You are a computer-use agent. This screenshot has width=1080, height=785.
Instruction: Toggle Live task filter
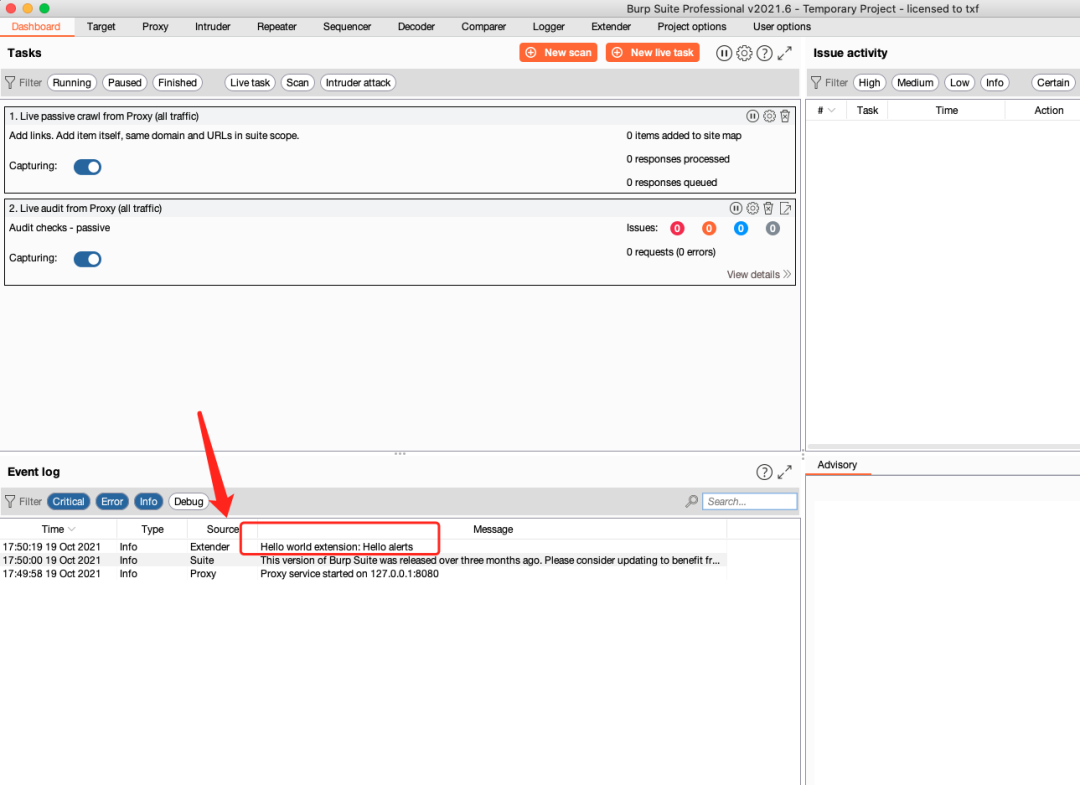click(x=250, y=83)
